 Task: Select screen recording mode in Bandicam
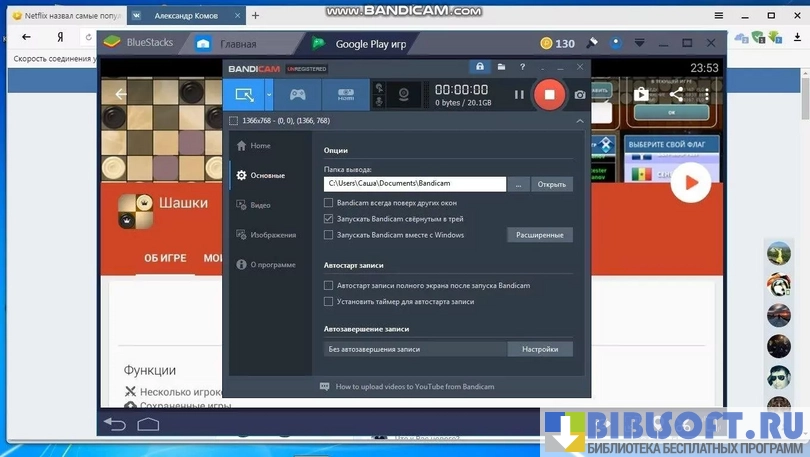point(242,95)
